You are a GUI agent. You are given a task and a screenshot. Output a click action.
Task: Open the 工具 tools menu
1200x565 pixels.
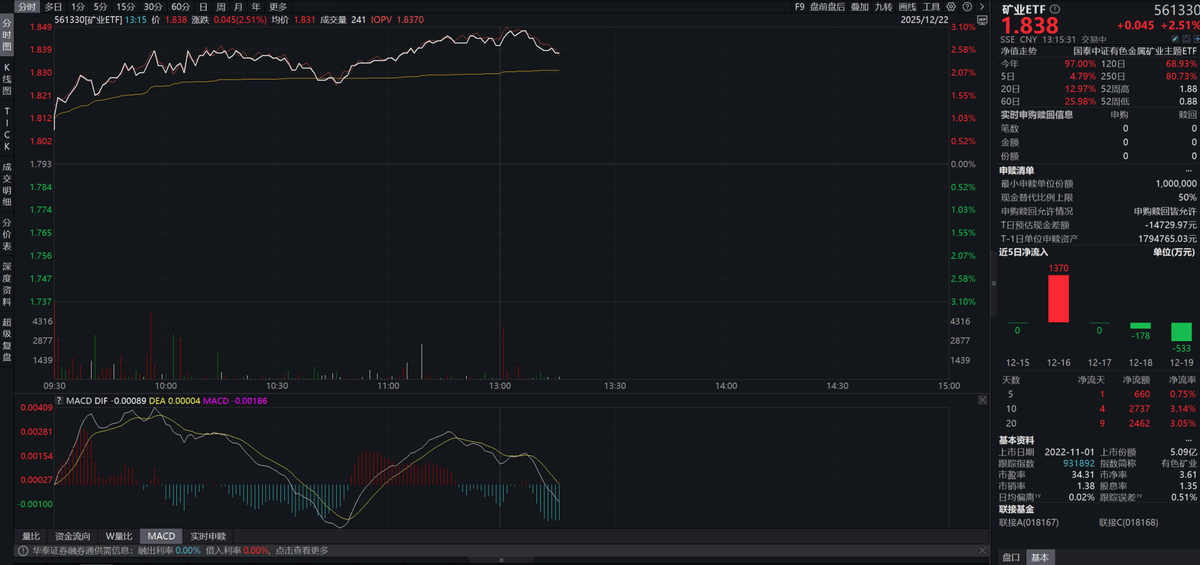[930, 6]
